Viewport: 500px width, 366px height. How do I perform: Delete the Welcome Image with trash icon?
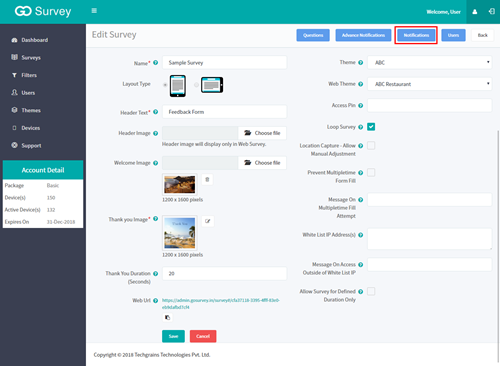207,179
